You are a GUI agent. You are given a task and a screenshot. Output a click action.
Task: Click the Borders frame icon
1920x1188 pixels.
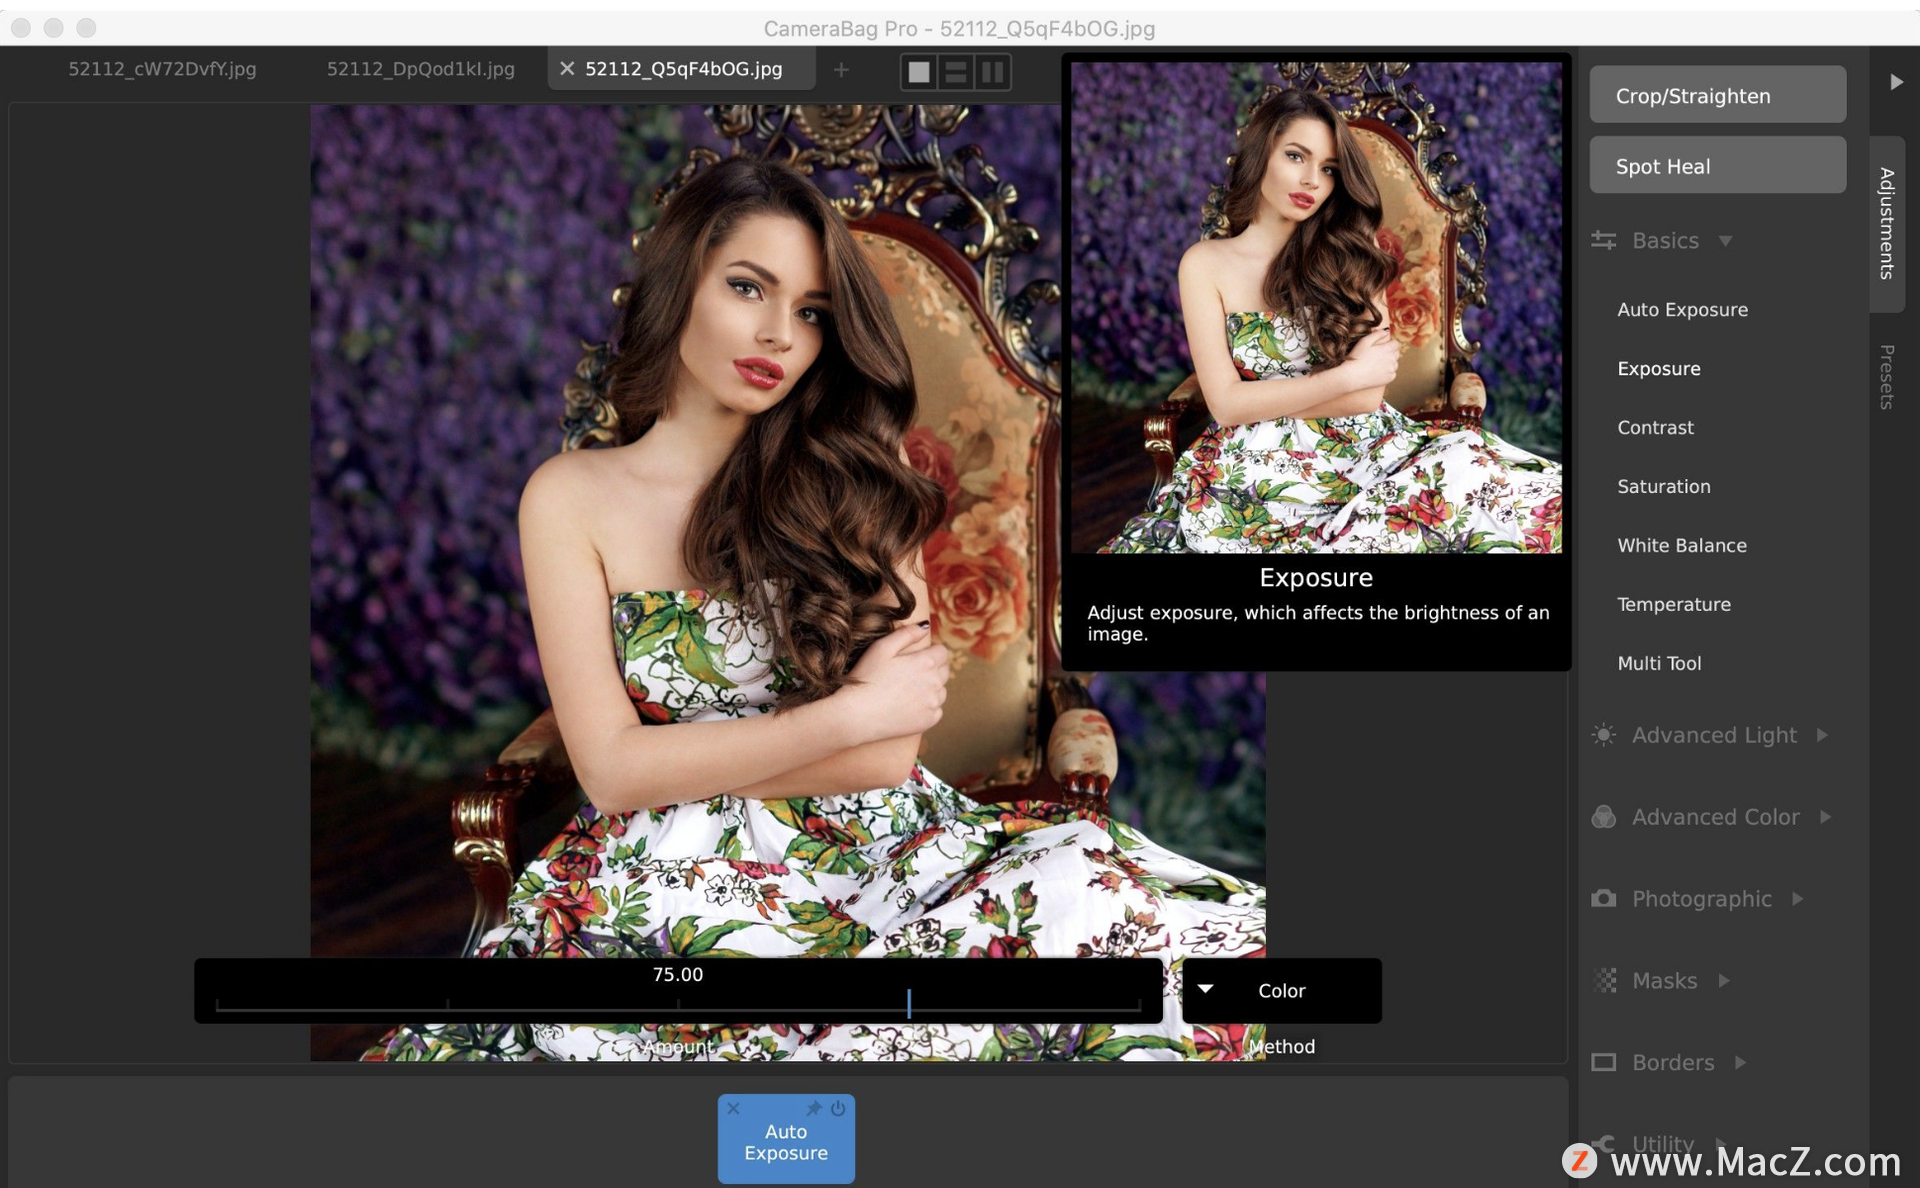click(1603, 1062)
